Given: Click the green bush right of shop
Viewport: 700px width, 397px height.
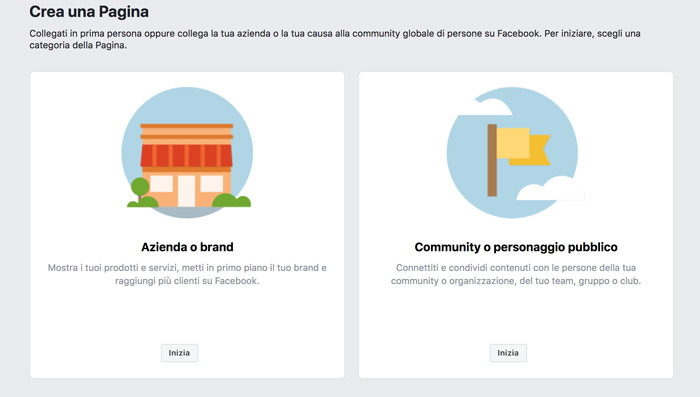Looking at the screenshot, I should tap(231, 201).
